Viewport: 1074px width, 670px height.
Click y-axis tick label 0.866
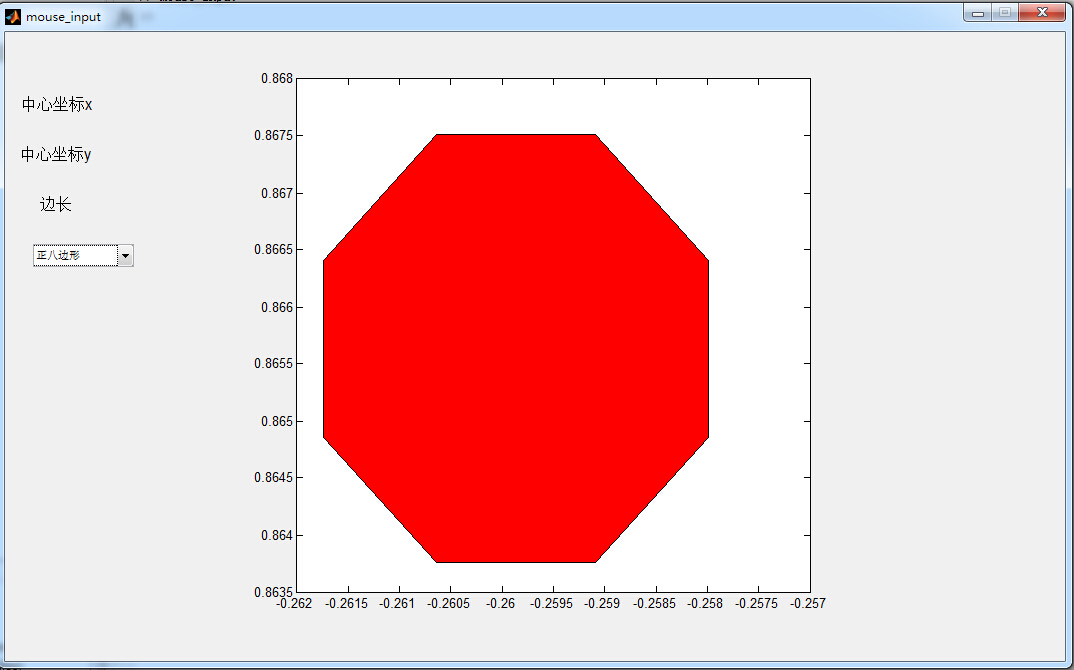point(277,308)
